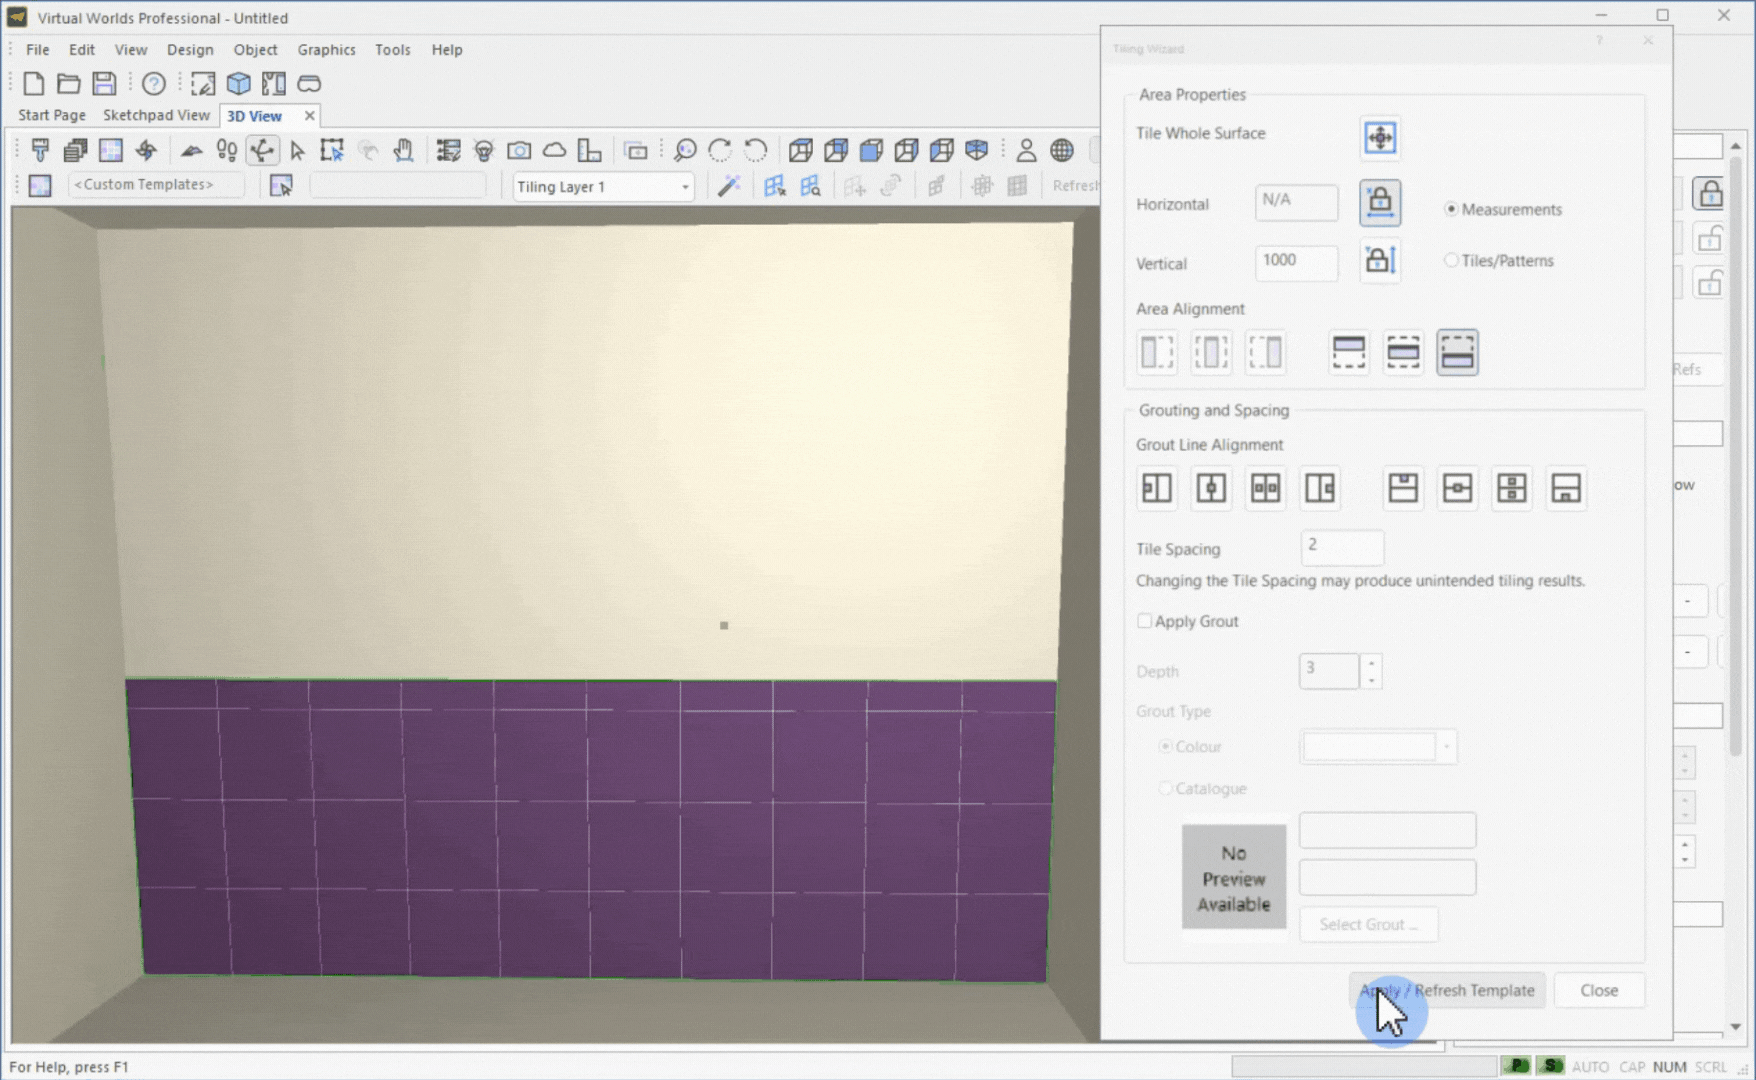Screen dimensions: 1756x1080
Task: Open the Custom Templates dropdown
Action: coord(155,184)
